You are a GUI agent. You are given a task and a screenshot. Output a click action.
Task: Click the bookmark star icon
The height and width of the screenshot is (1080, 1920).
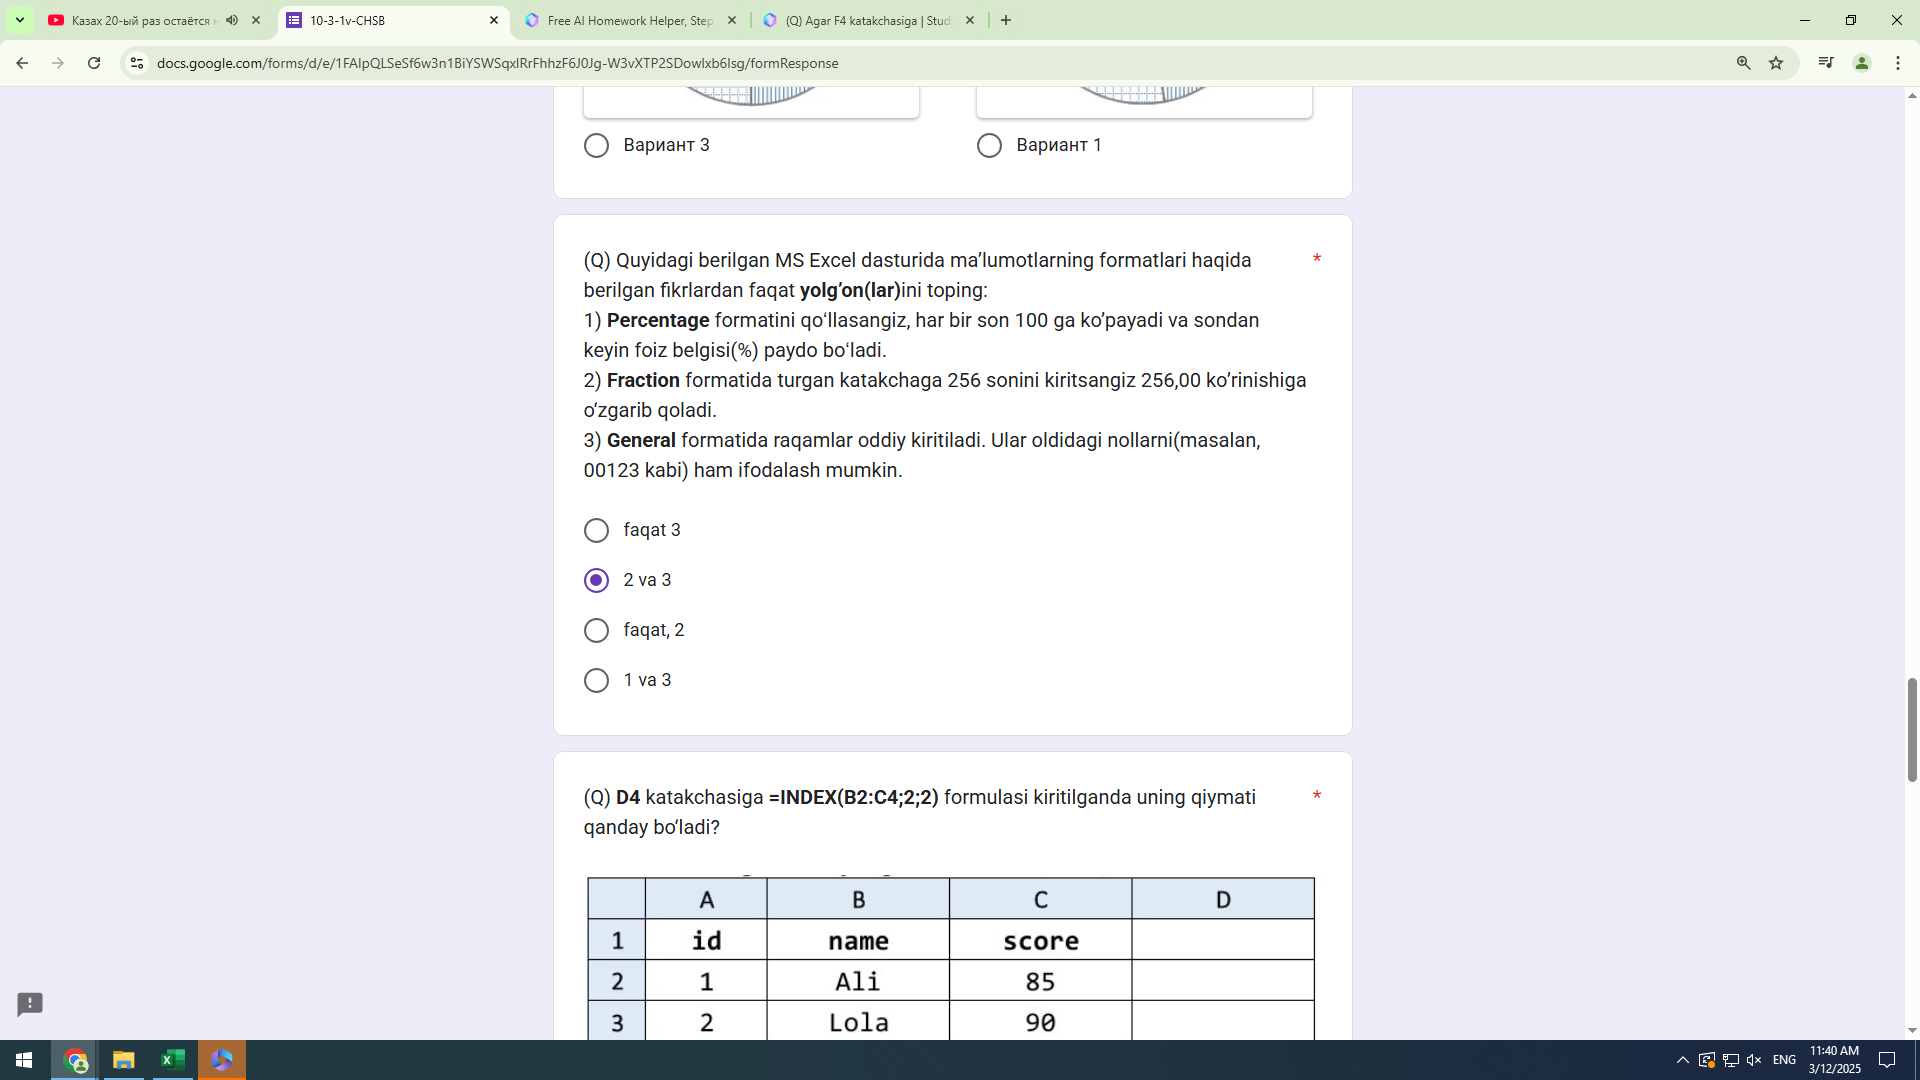[1777, 62]
